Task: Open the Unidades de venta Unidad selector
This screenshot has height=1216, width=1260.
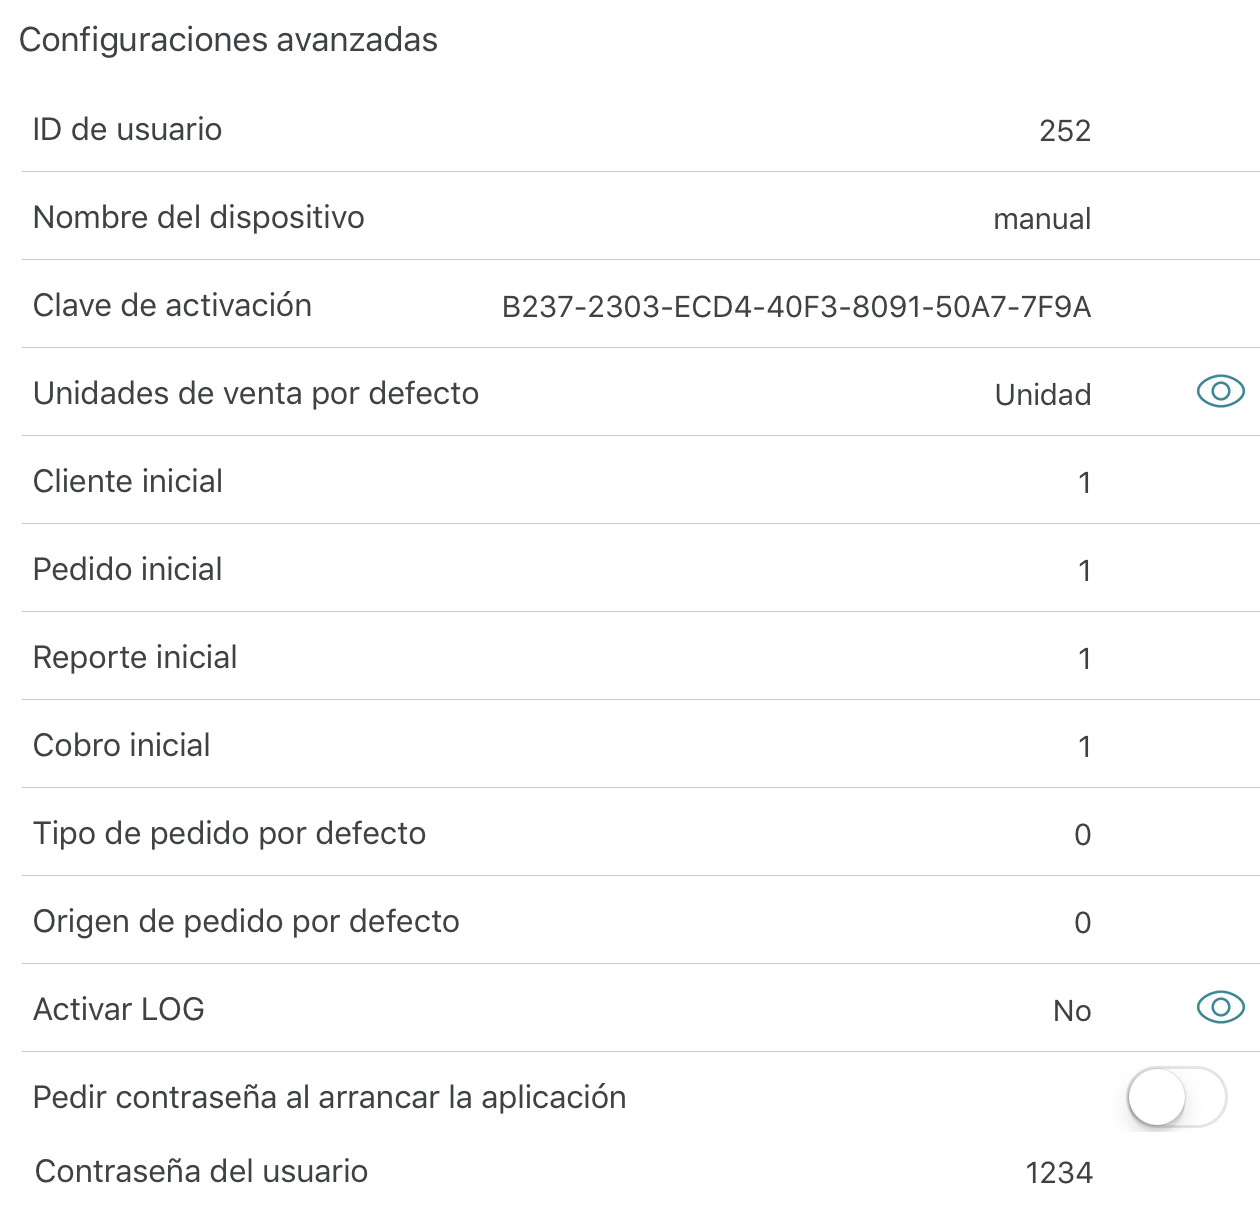Action: 1043,395
